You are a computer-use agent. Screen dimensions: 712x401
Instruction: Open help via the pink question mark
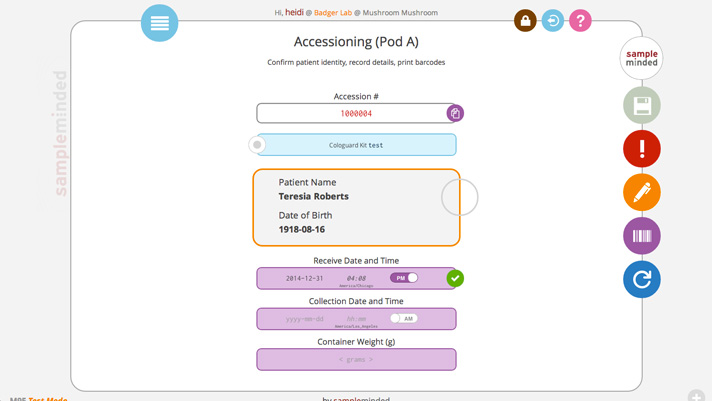(580, 20)
